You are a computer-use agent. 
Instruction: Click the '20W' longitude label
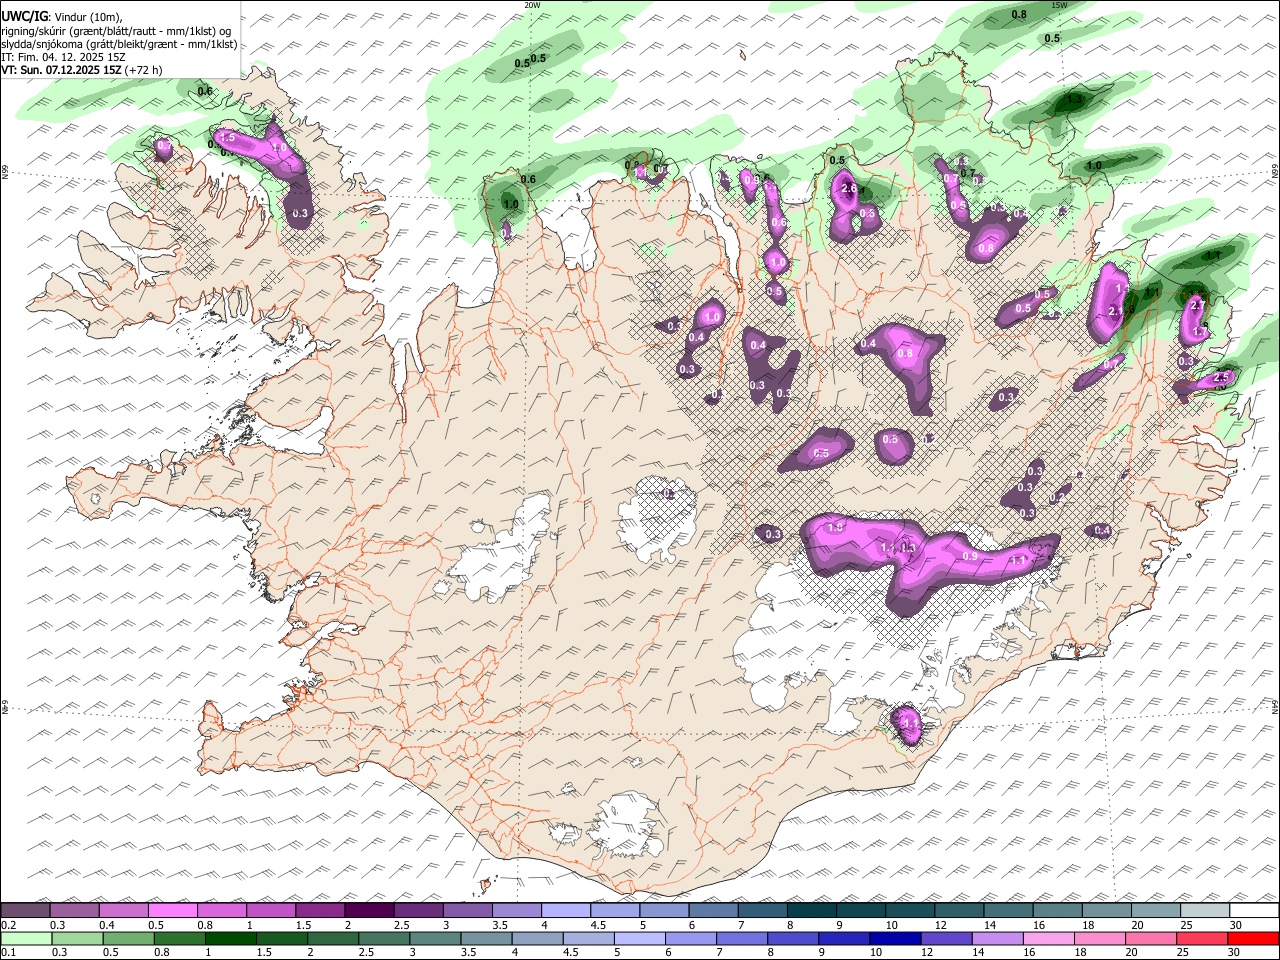click(532, 5)
